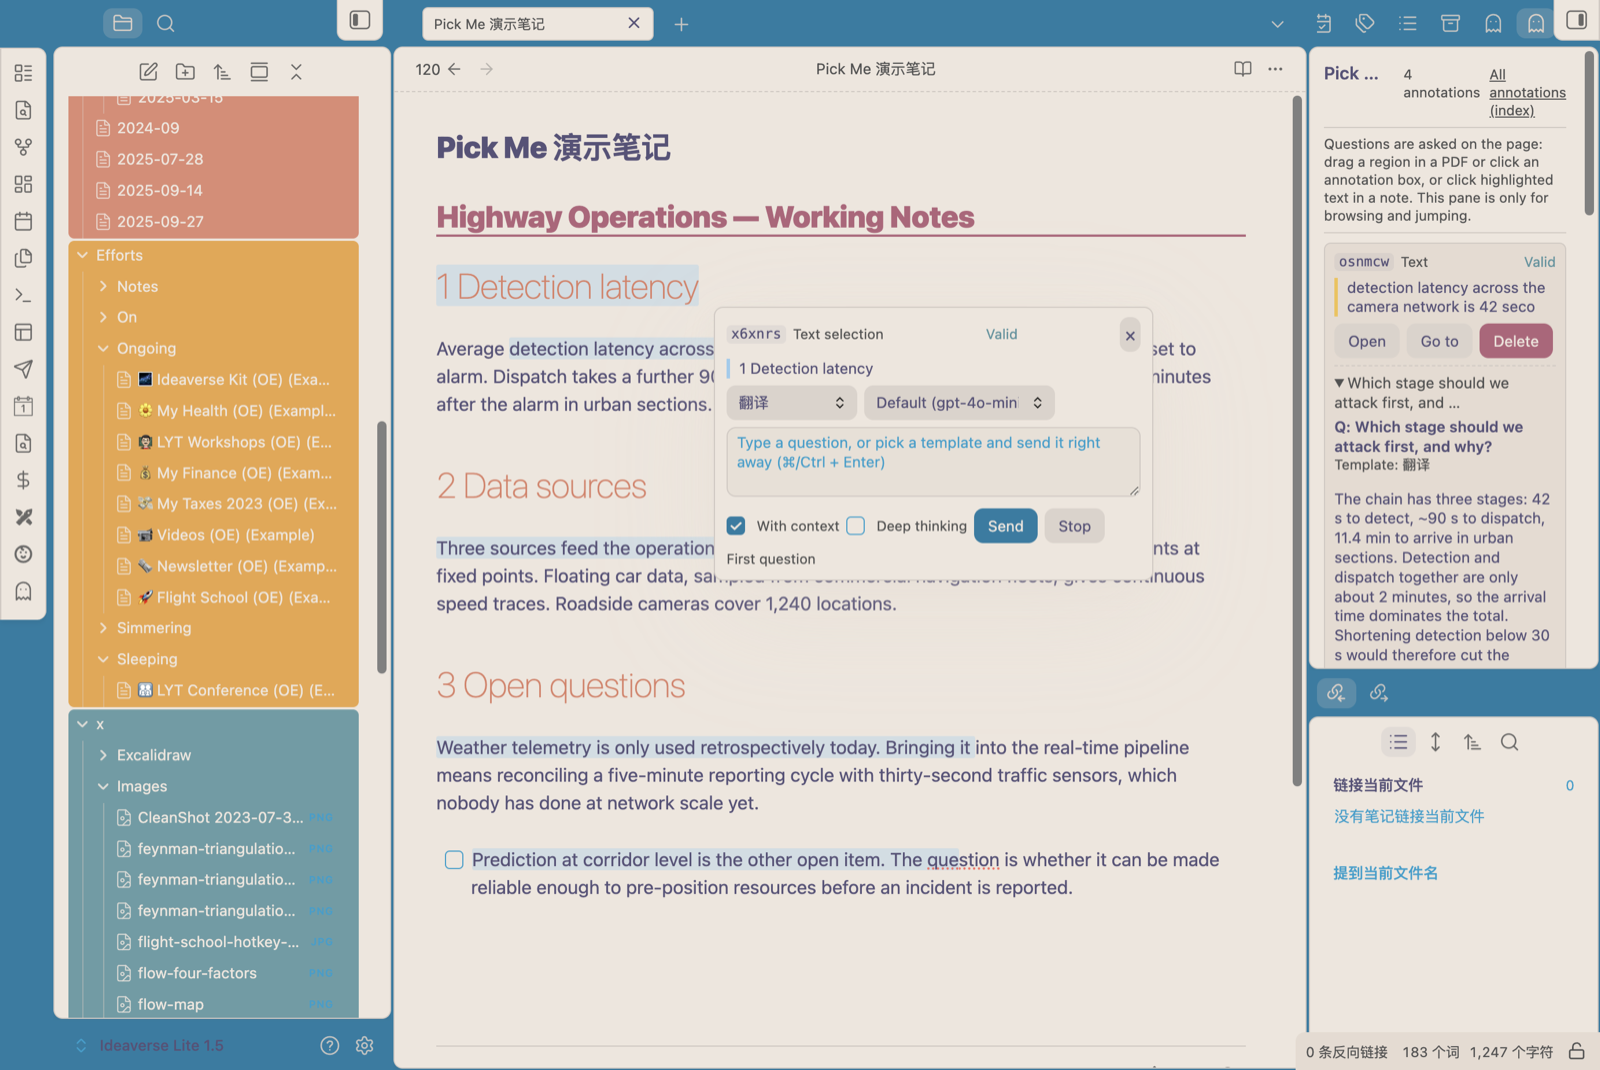Collapse the 'Which stage should we attack' question
This screenshot has width=1600, height=1070.
(x=1339, y=383)
